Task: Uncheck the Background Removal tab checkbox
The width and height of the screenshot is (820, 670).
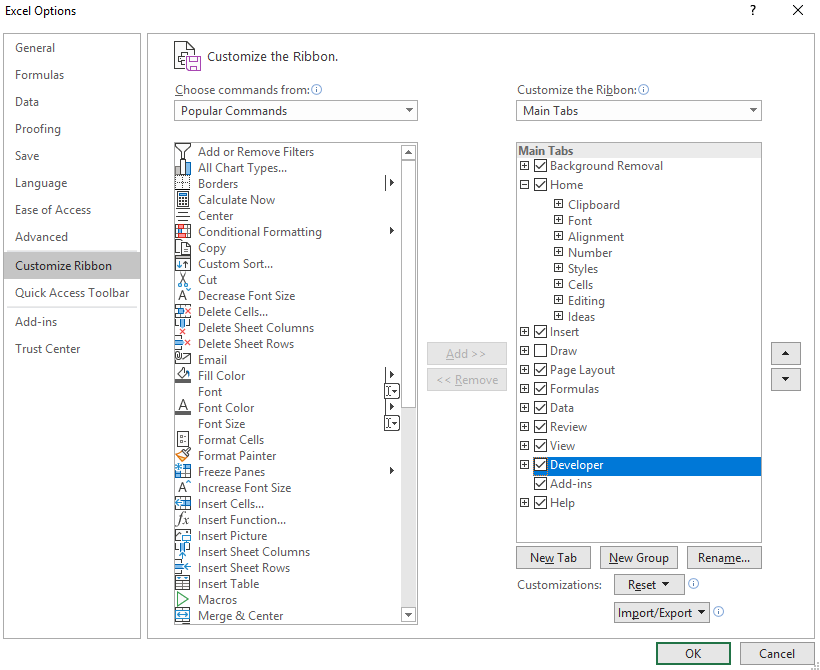Action: pos(540,166)
